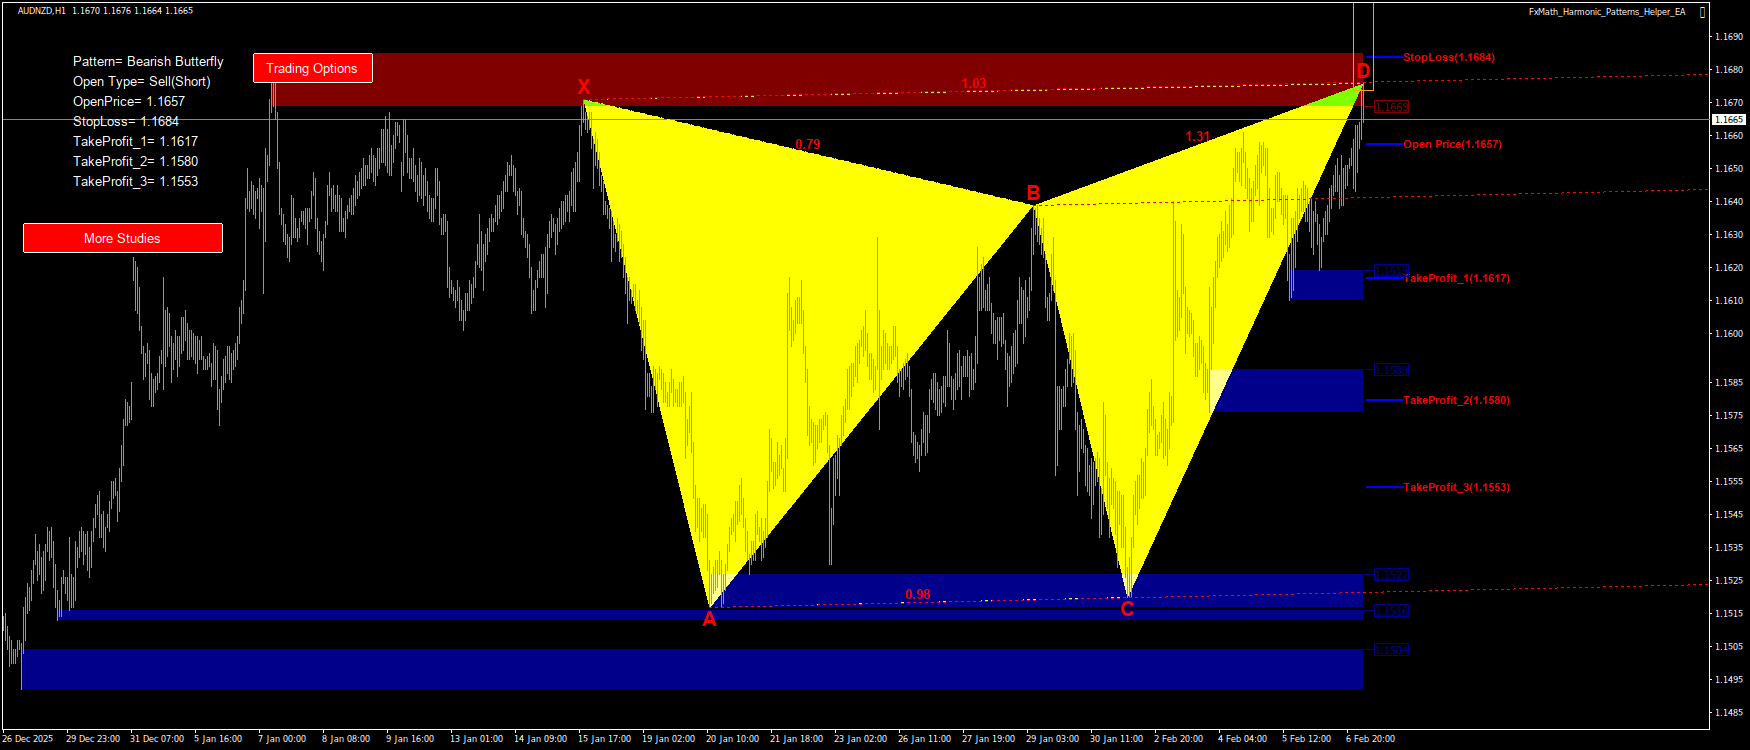Click pattern point X marker
Screen dimensions: 1750x750
(584, 87)
